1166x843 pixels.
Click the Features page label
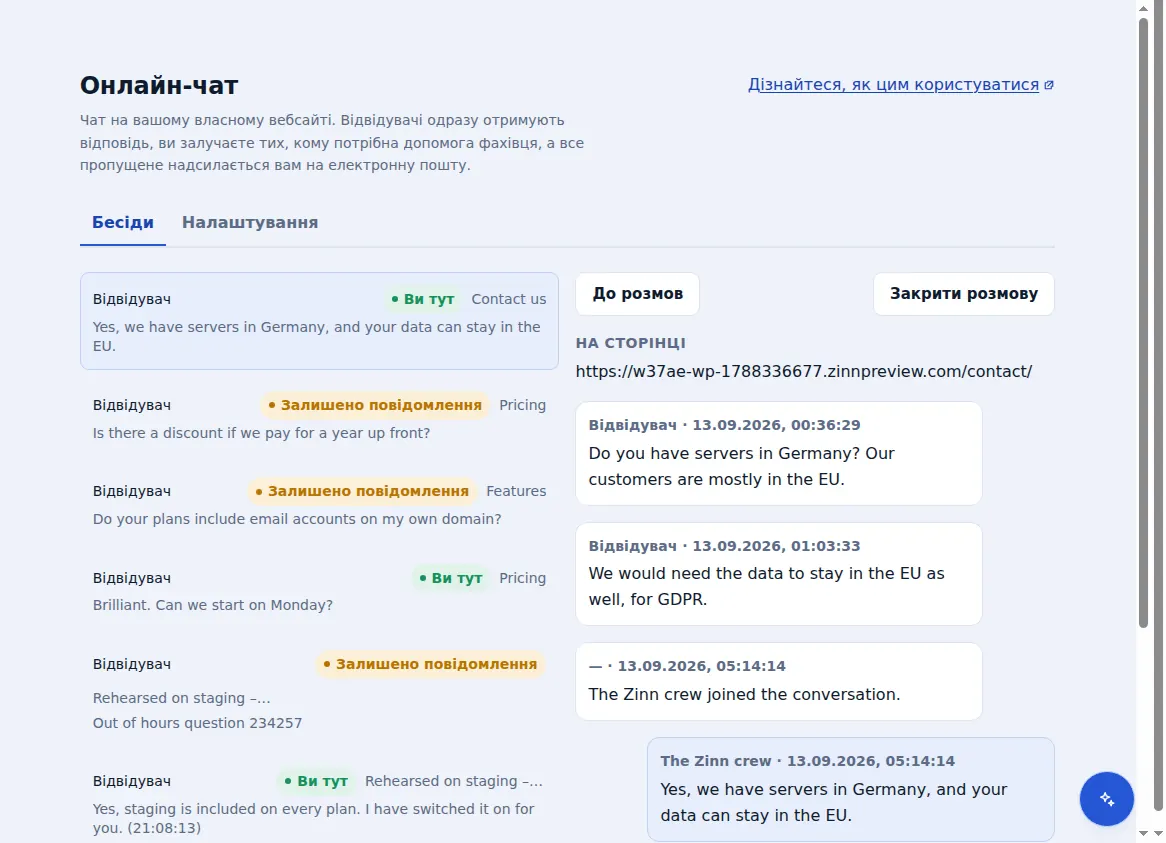[516, 491]
